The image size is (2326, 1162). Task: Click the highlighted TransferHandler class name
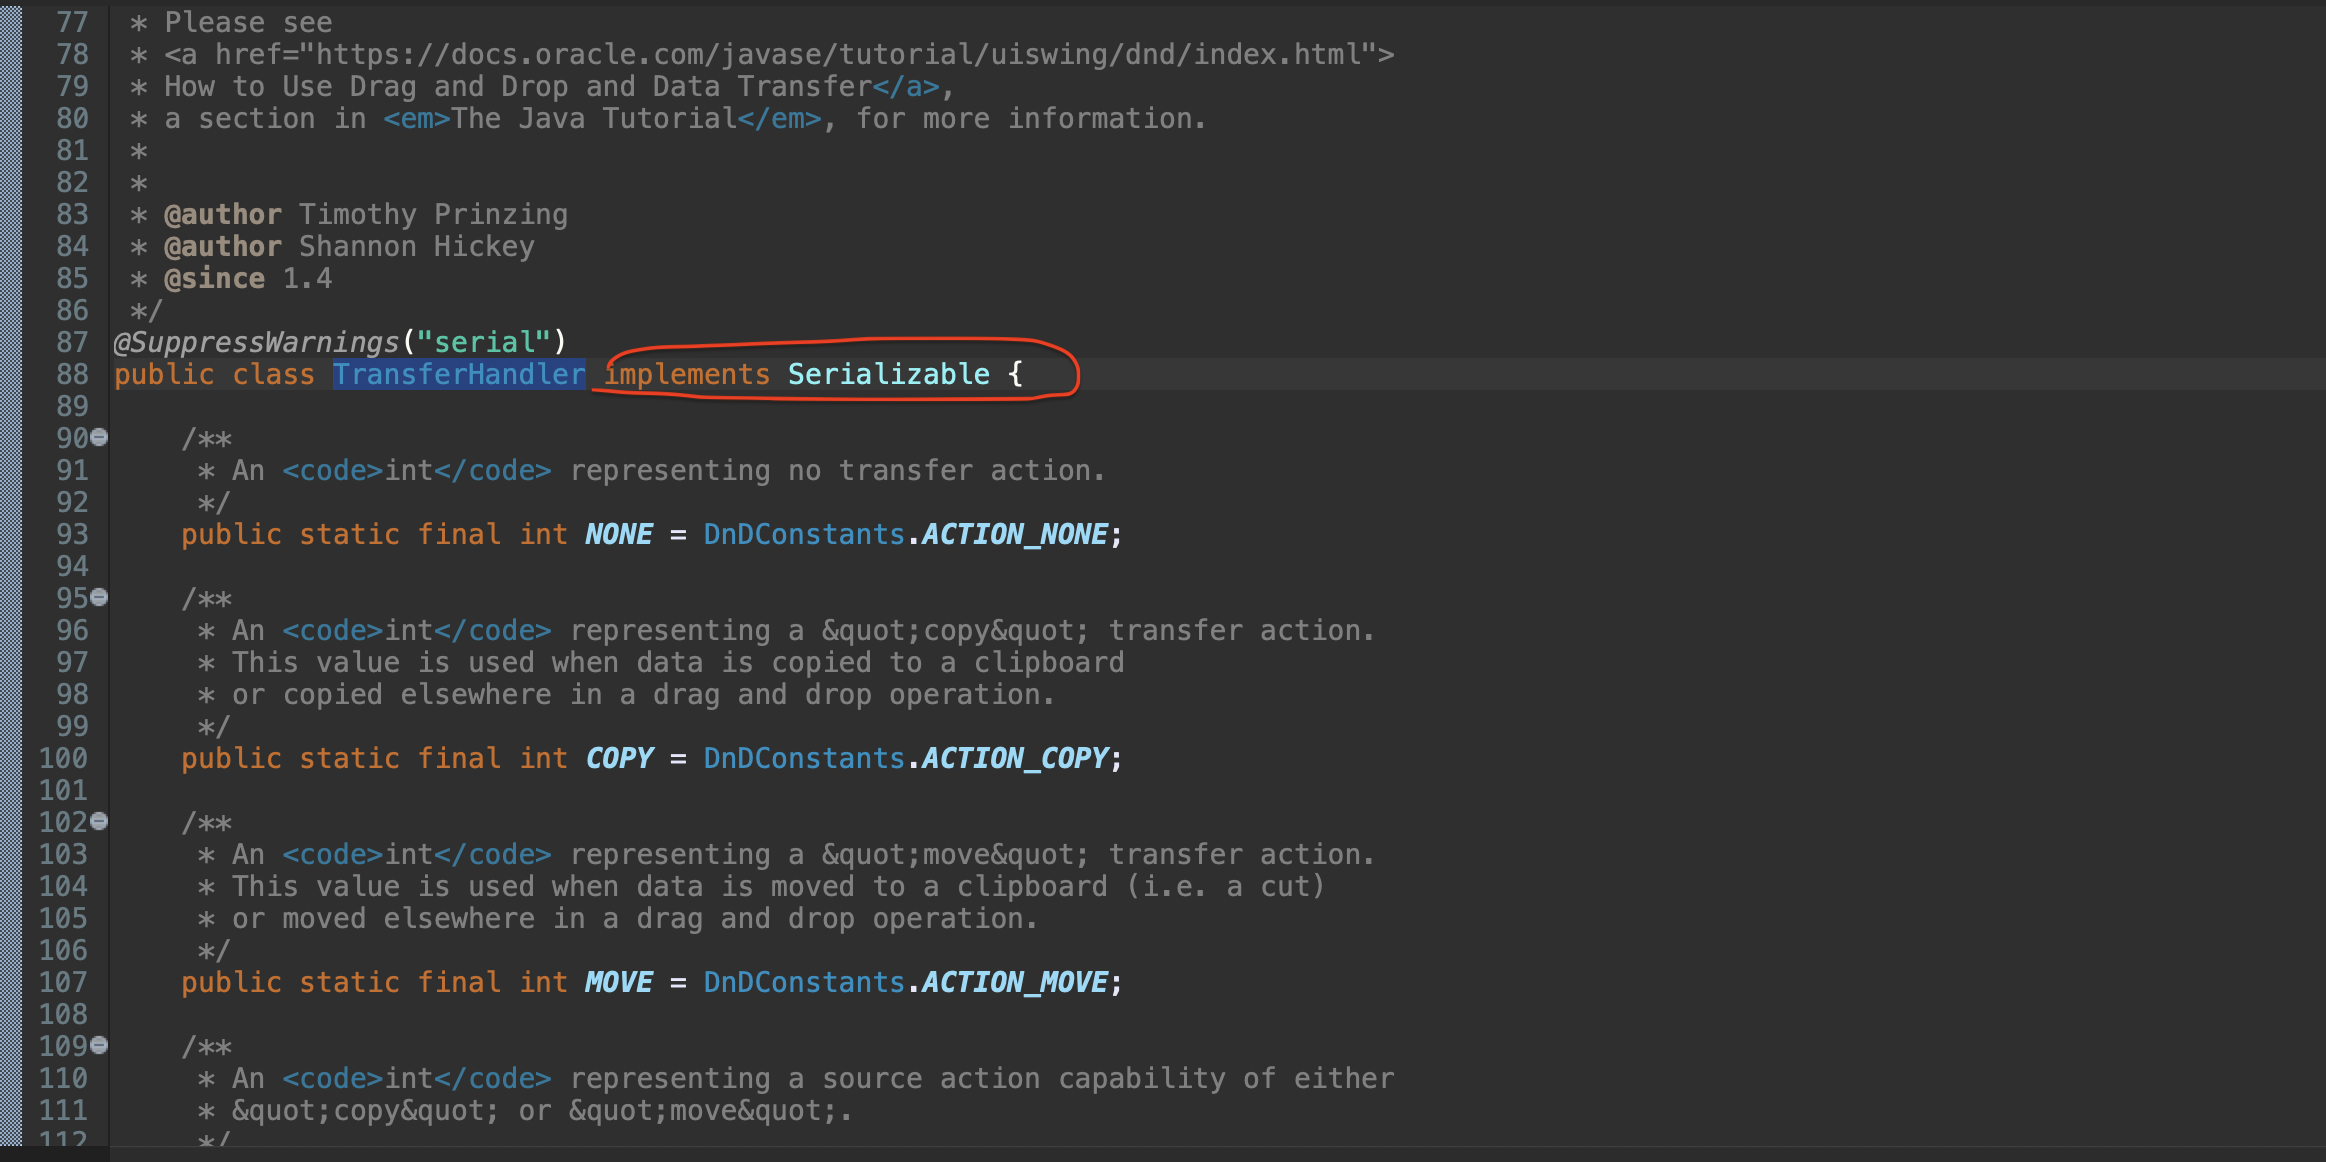[x=459, y=374]
